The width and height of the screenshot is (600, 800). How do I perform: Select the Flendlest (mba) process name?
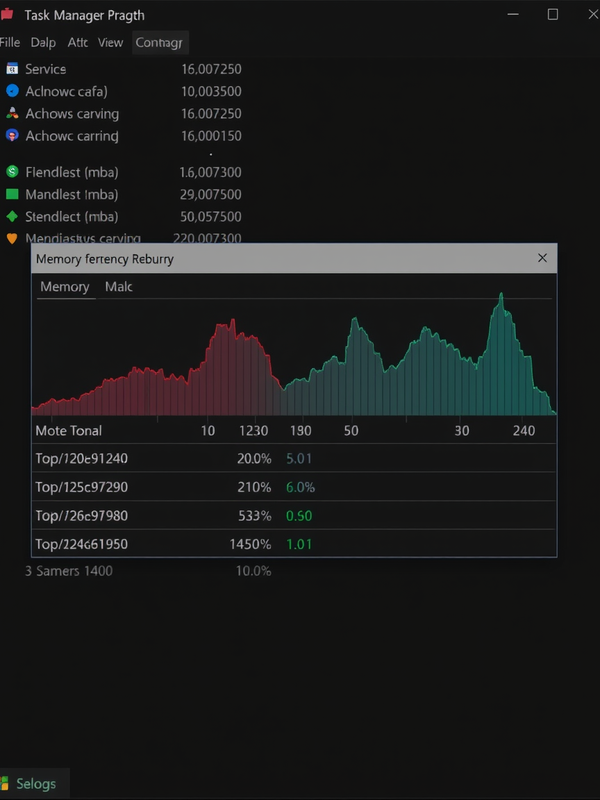pyautogui.click(x=72, y=172)
